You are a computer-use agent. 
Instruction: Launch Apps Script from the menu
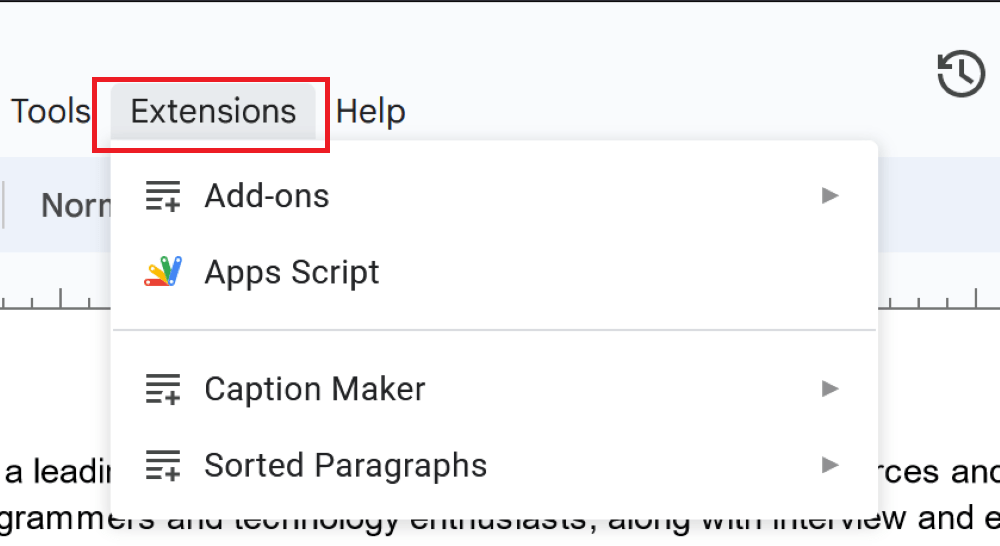(291, 272)
